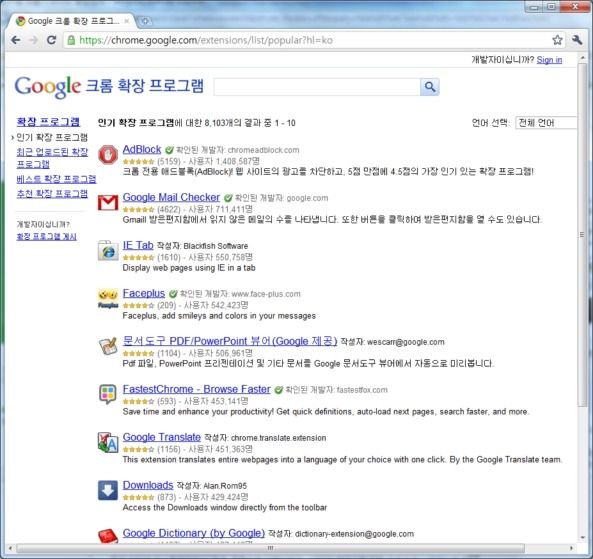This screenshot has width=593, height=559.
Task: Open 베스트 확장 프로그램 sidebar link
Action: (56, 179)
